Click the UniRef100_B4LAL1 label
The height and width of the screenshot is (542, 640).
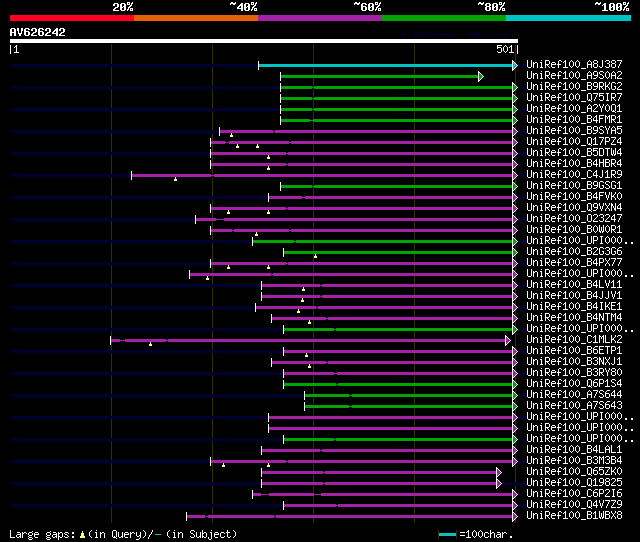point(574,450)
